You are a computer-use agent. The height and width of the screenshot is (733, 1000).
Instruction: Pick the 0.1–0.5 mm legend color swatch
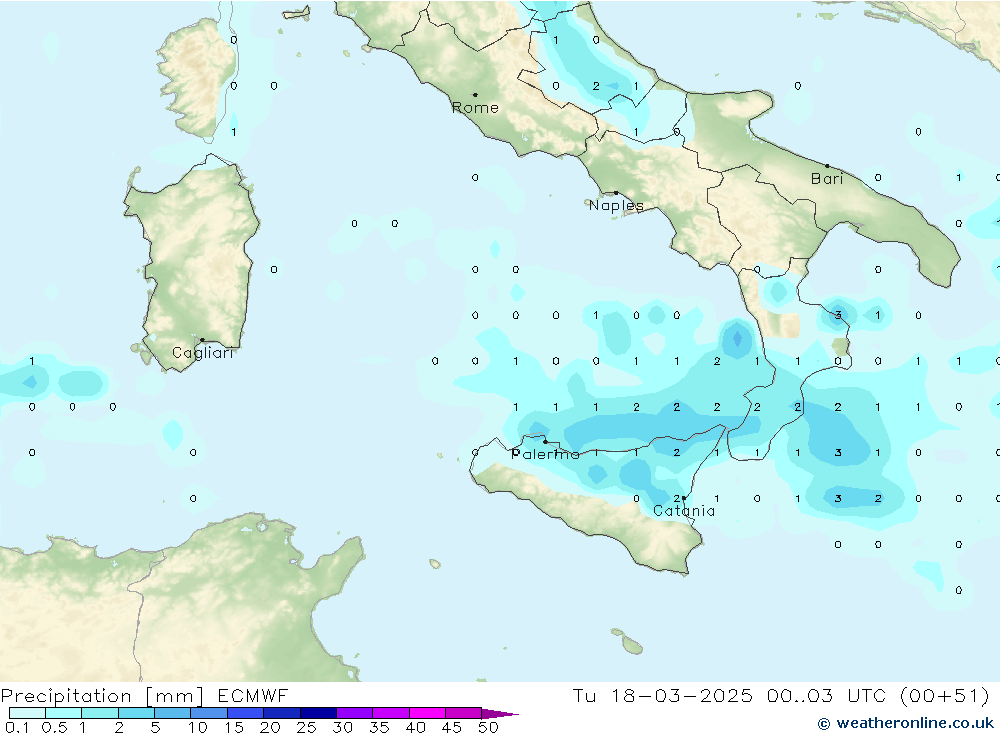click(27, 713)
